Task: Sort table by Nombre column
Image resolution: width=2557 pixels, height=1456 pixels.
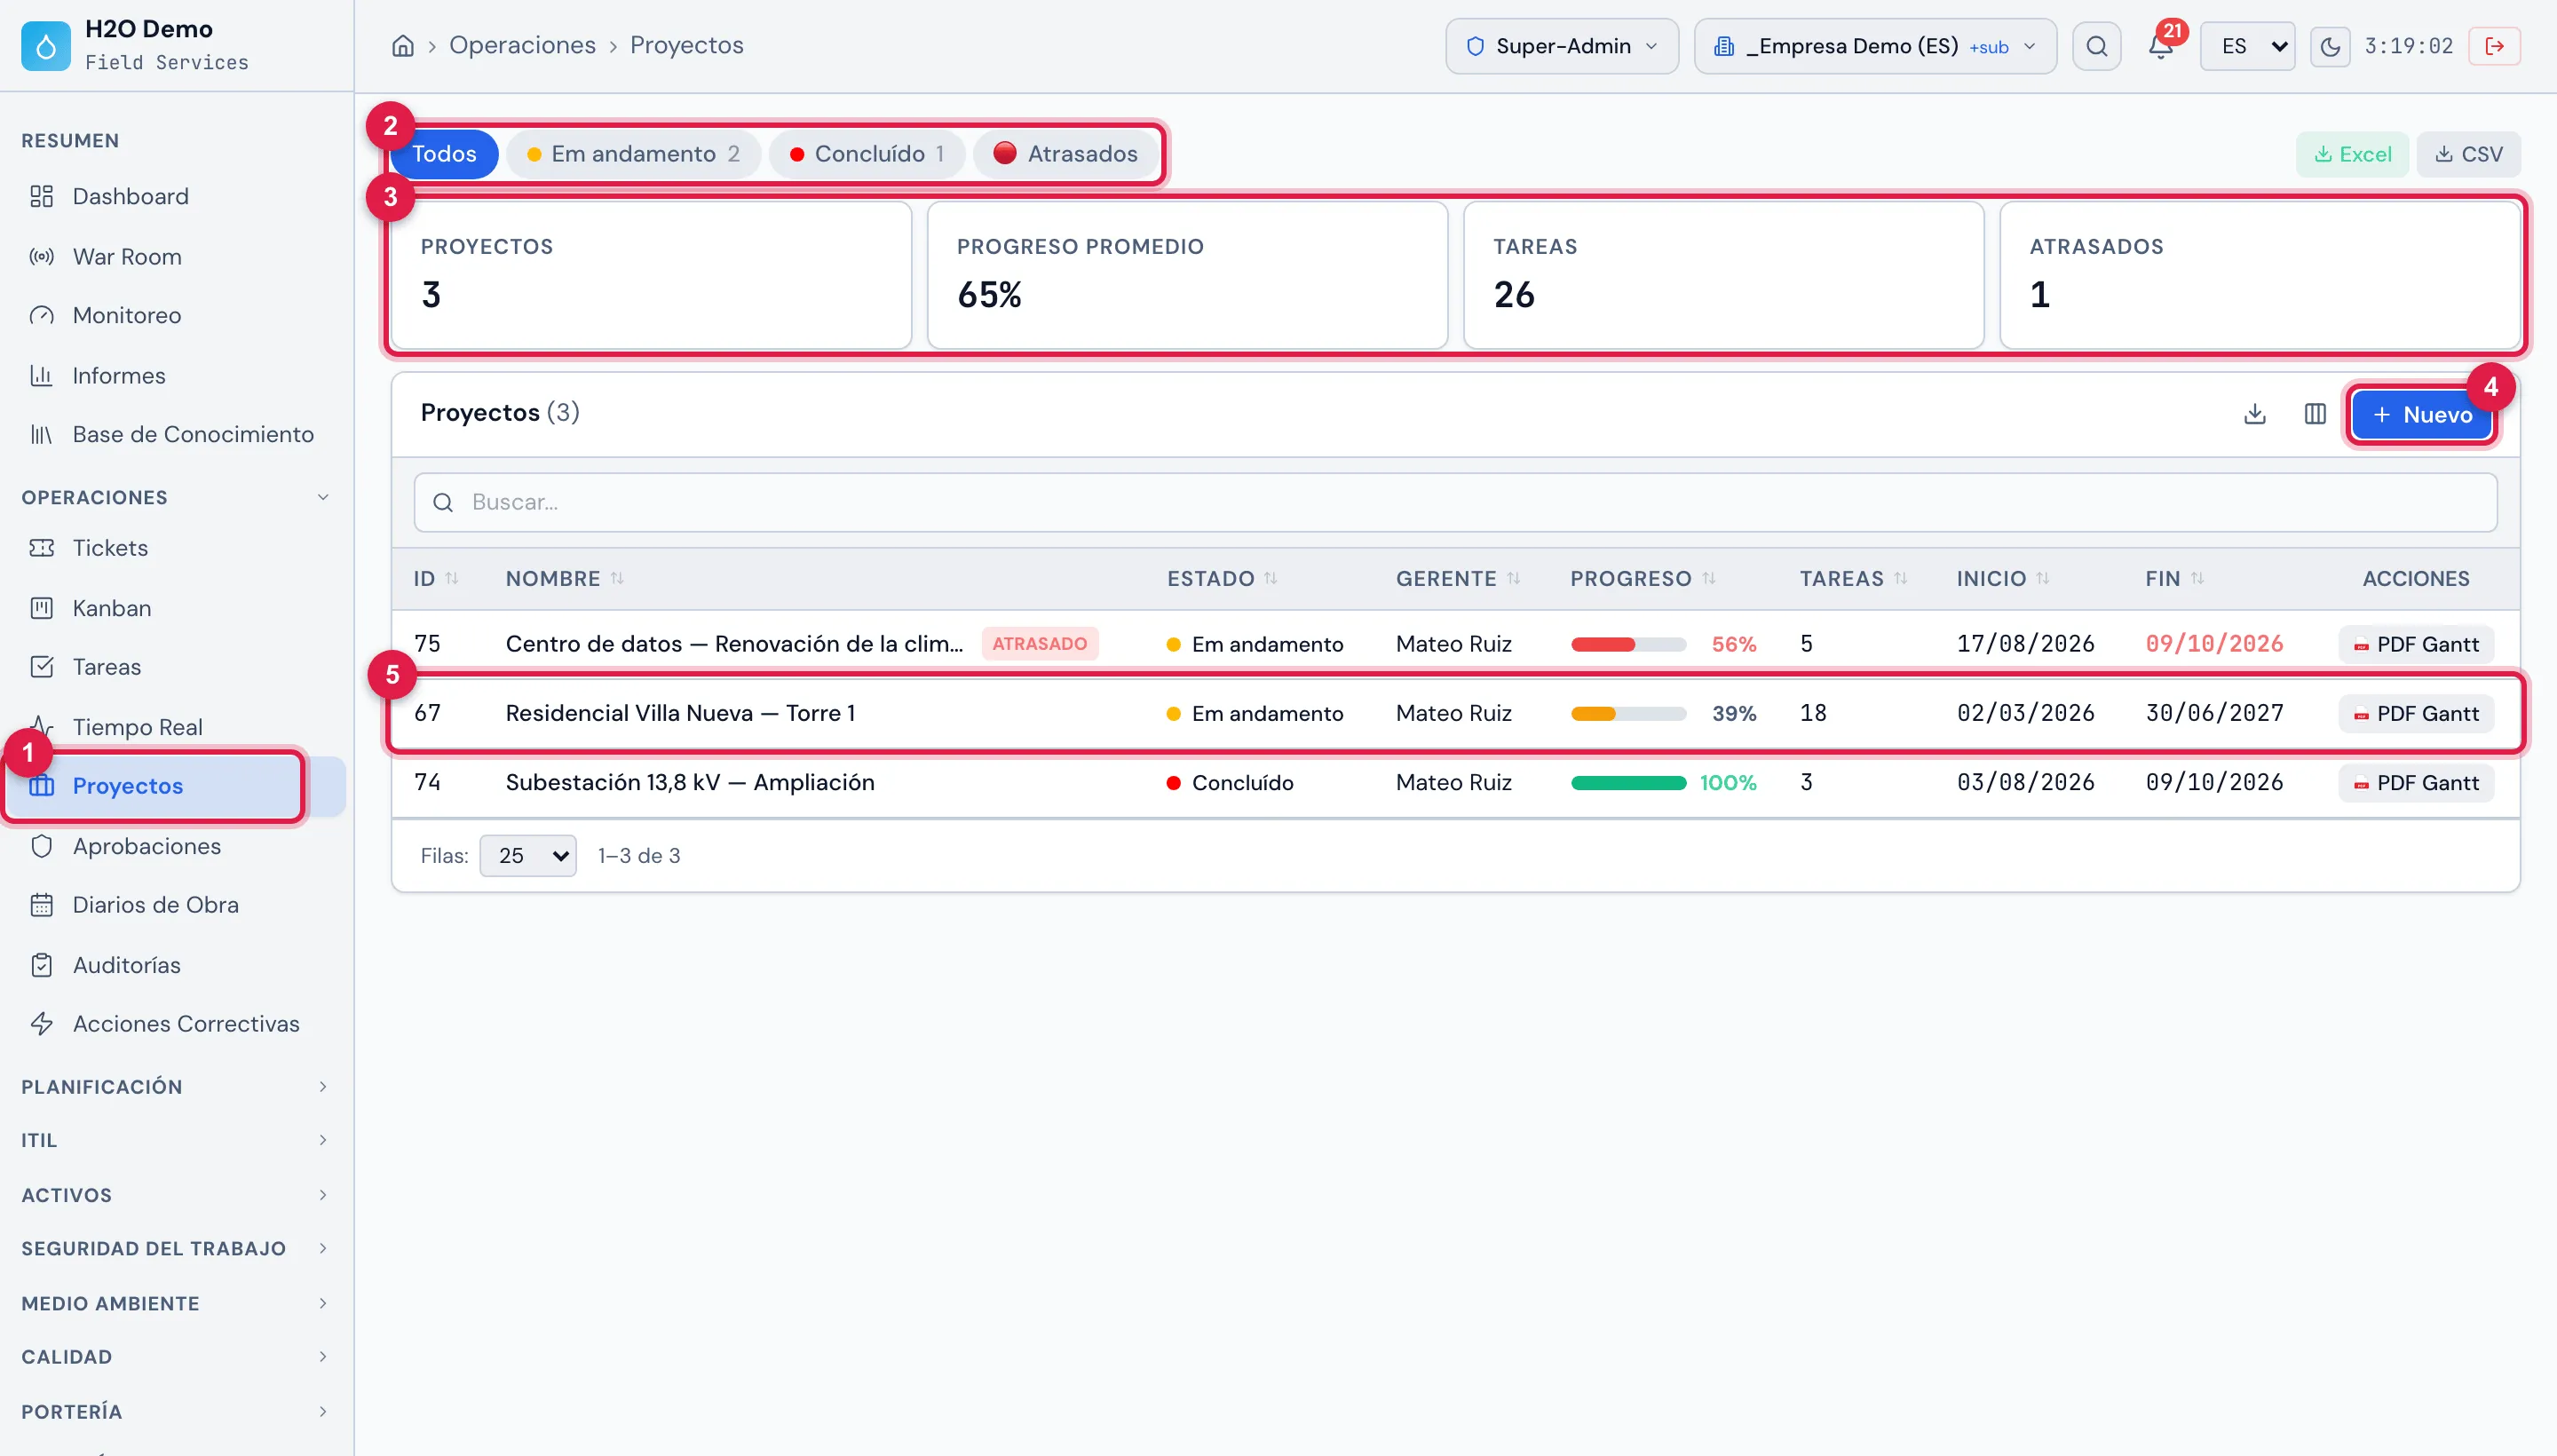Action: [x=565, y=579]
